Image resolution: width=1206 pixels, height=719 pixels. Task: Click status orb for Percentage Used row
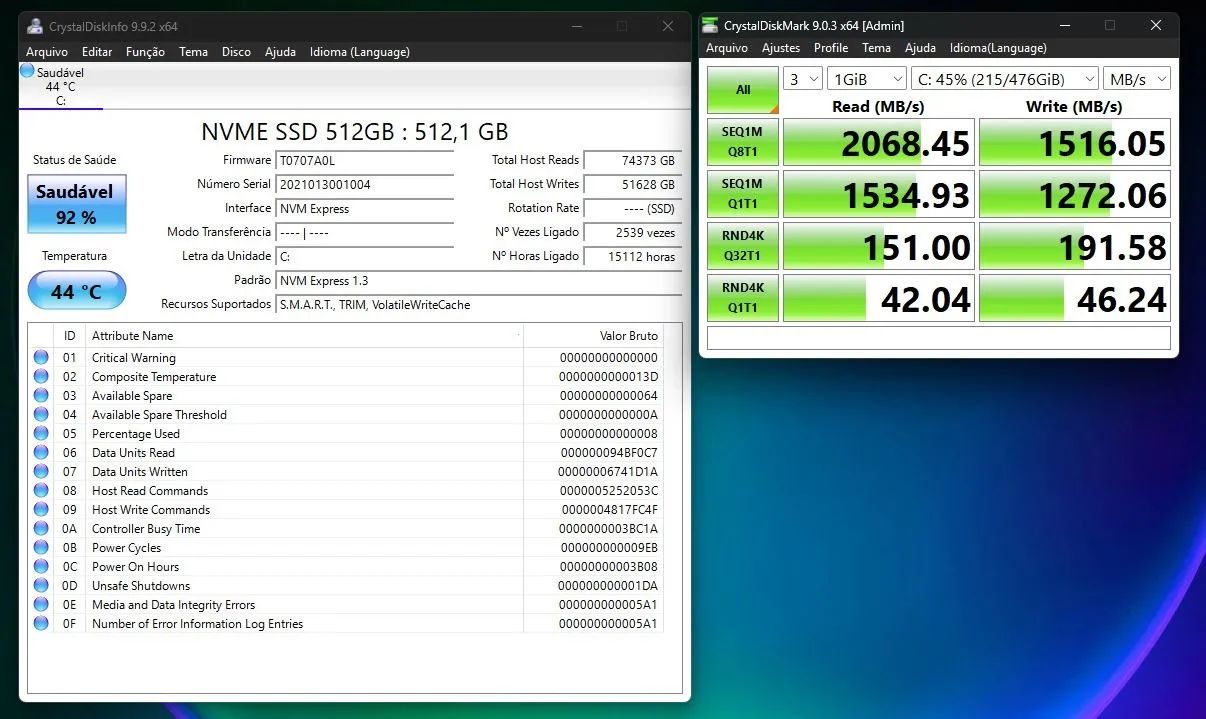[x=41, y=433]
